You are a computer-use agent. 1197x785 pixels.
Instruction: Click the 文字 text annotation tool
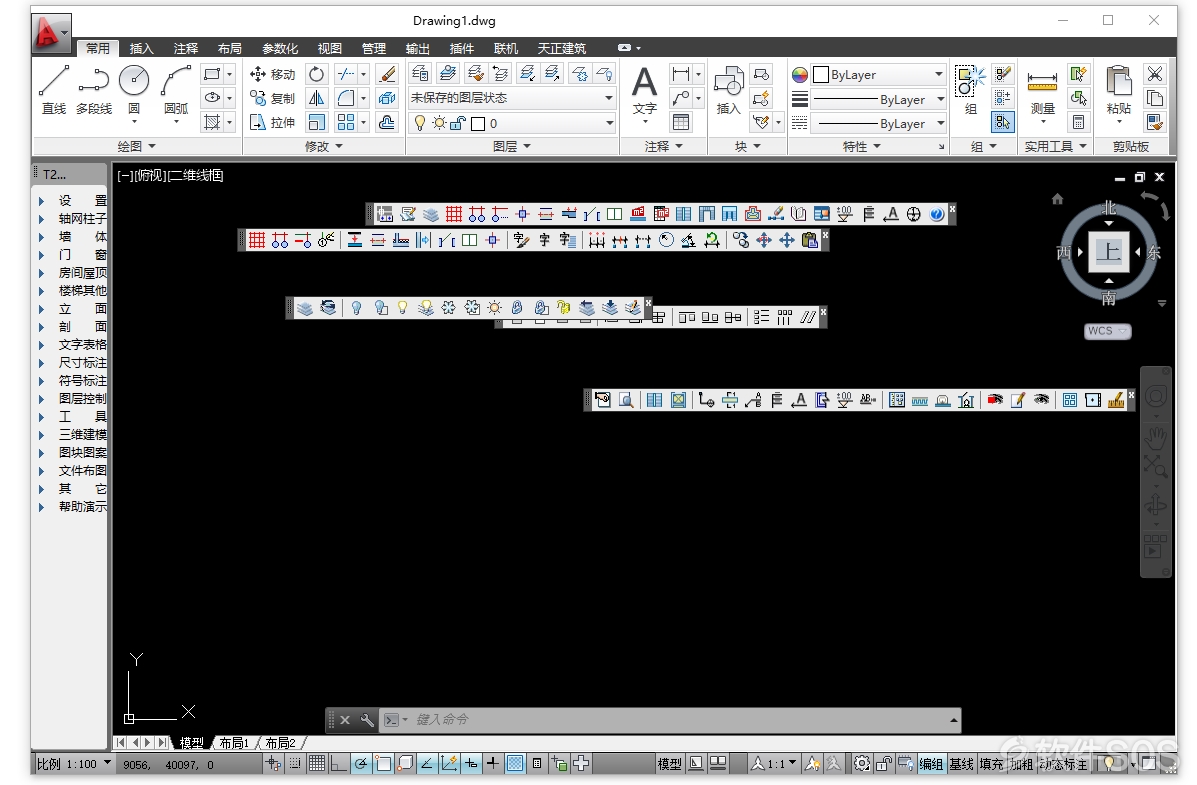(645, 92)
